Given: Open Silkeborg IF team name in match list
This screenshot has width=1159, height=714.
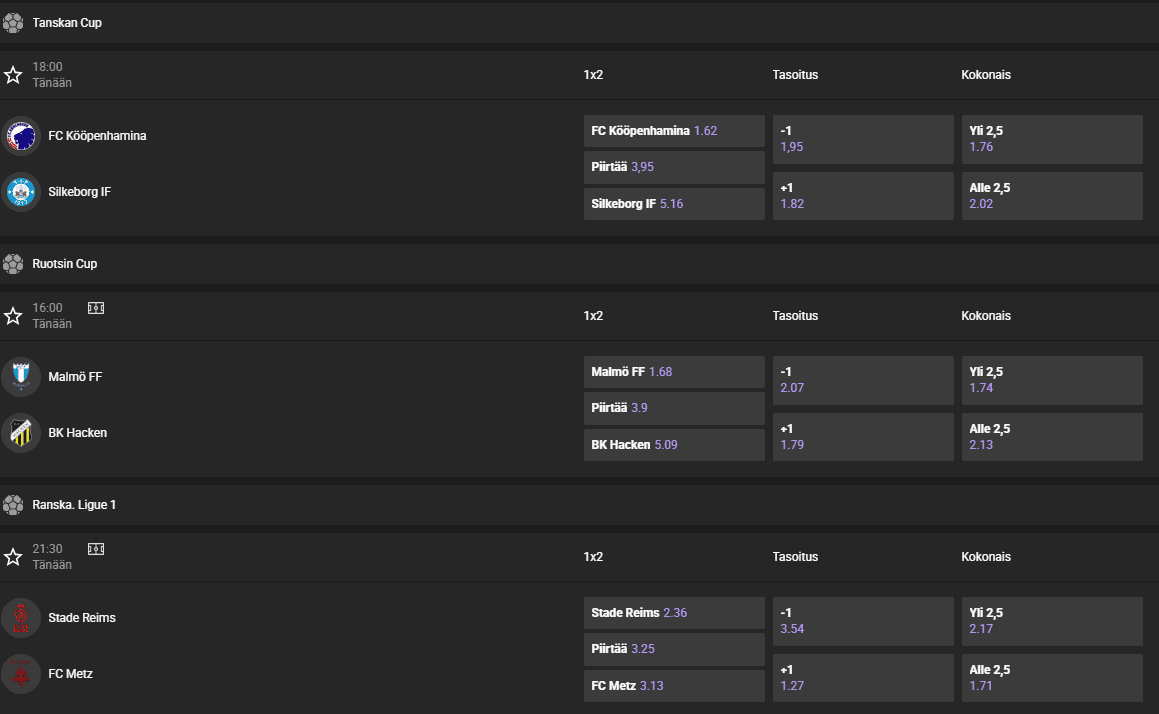Looking at the screenshot, I should [79, 192].
